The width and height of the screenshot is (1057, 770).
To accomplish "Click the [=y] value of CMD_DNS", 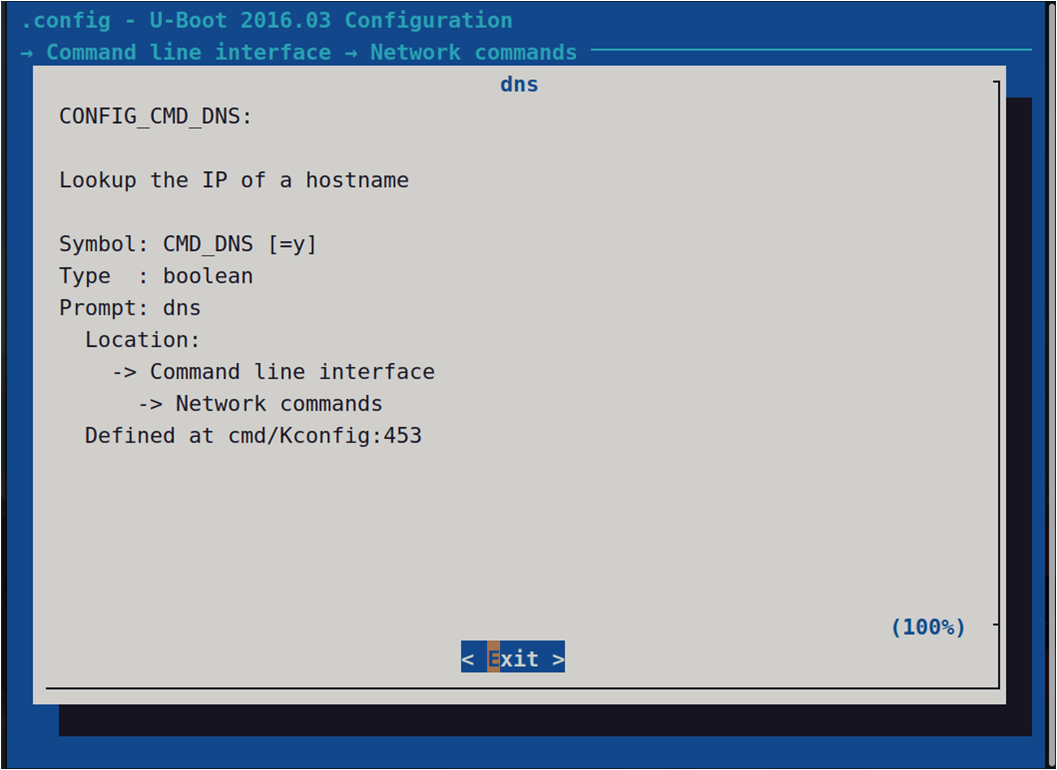I will pos(292,244).
